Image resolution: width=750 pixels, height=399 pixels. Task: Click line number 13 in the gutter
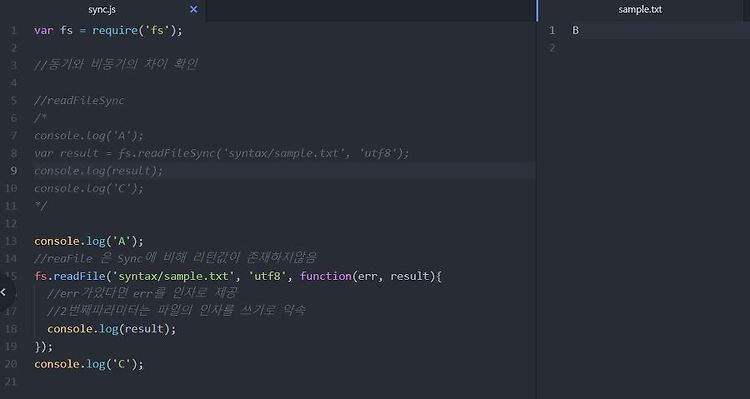click(x=11, y=241)
